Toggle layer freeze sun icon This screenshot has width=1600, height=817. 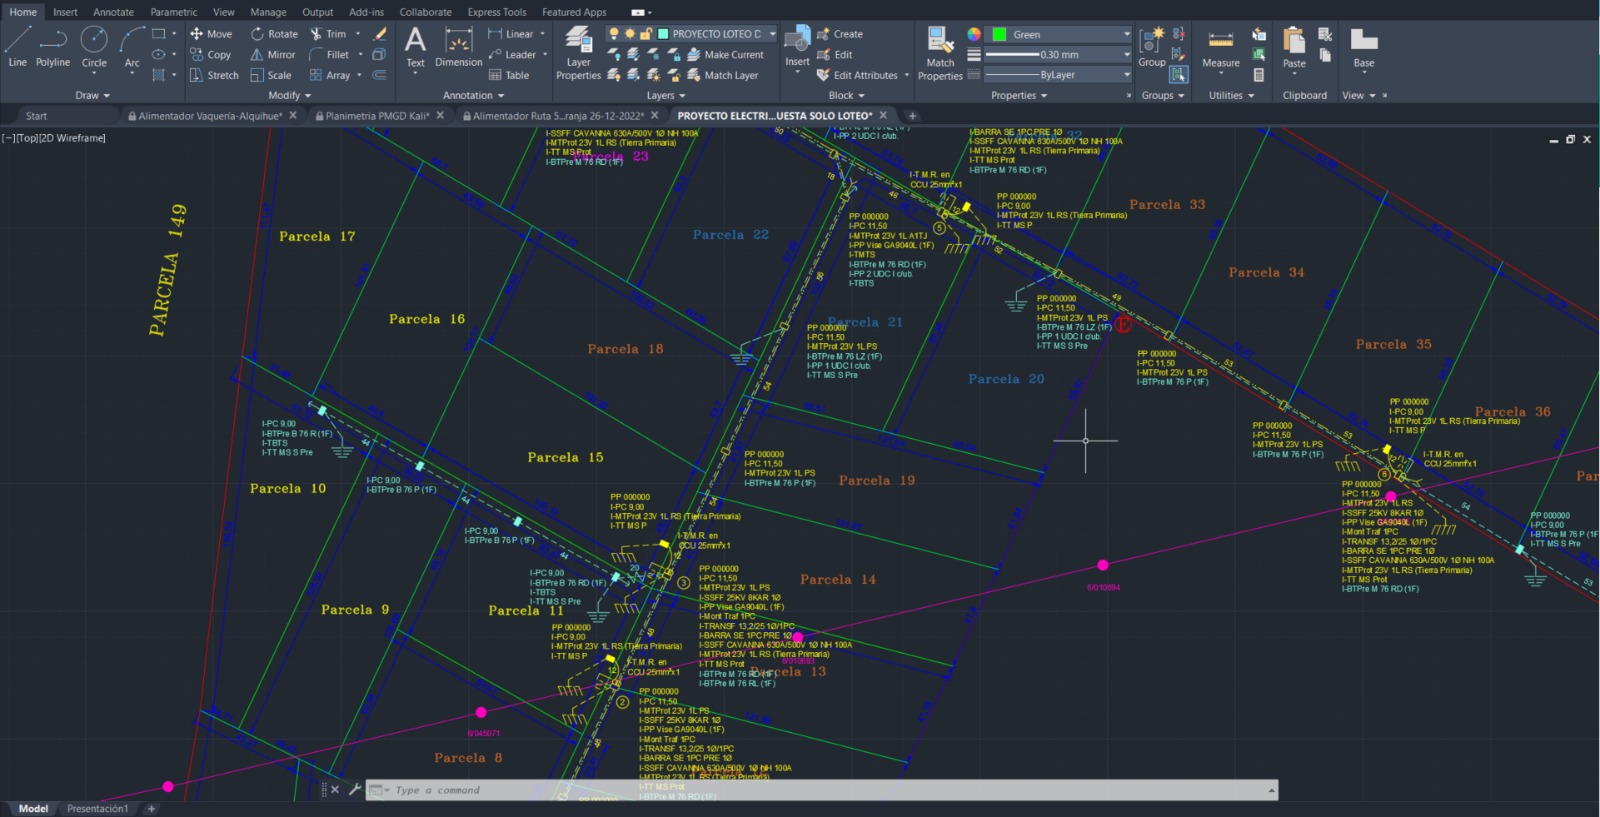(x=630, y=34)
